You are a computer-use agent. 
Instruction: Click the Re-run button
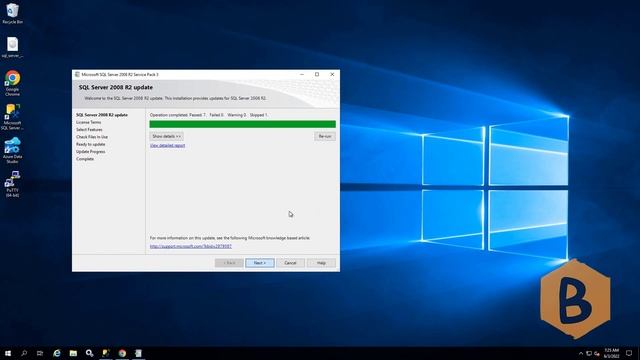325,136
